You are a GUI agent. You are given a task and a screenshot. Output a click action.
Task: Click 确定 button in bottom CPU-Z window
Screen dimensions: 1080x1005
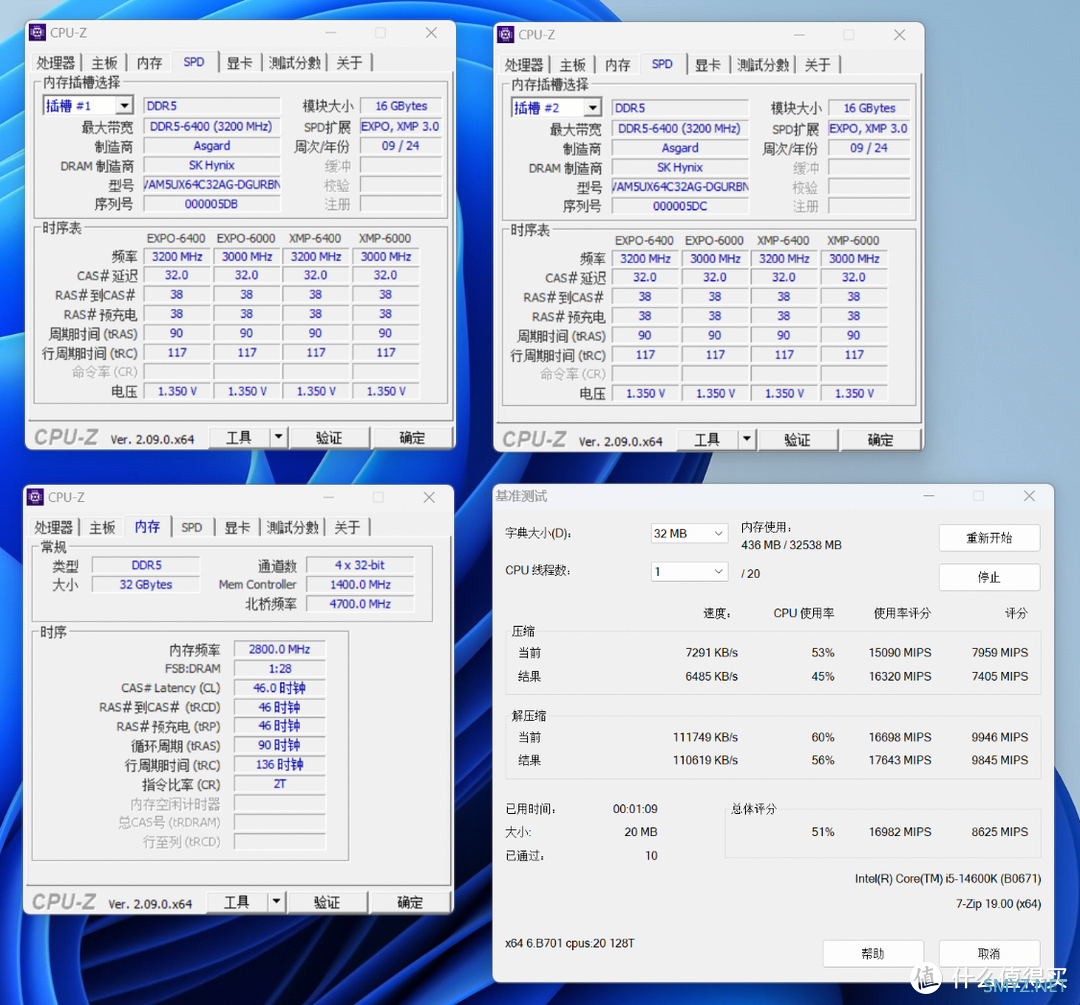pos(410,902)
